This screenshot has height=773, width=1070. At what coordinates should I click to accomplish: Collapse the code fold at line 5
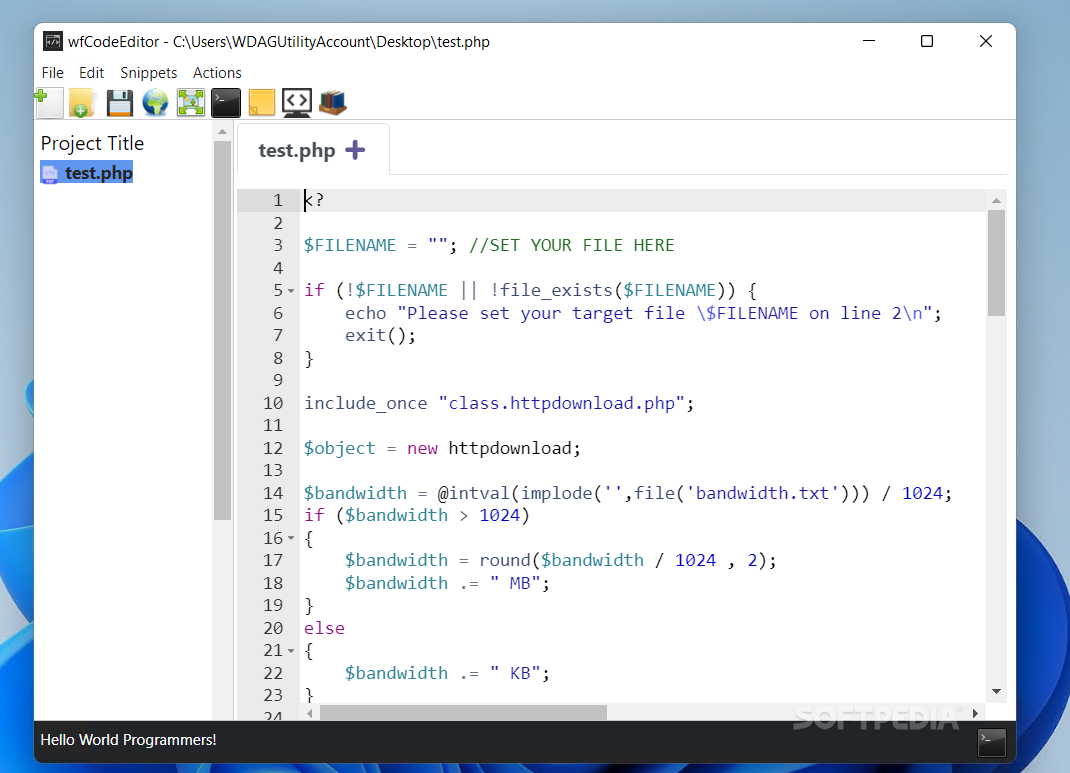[x=291, y=291]
